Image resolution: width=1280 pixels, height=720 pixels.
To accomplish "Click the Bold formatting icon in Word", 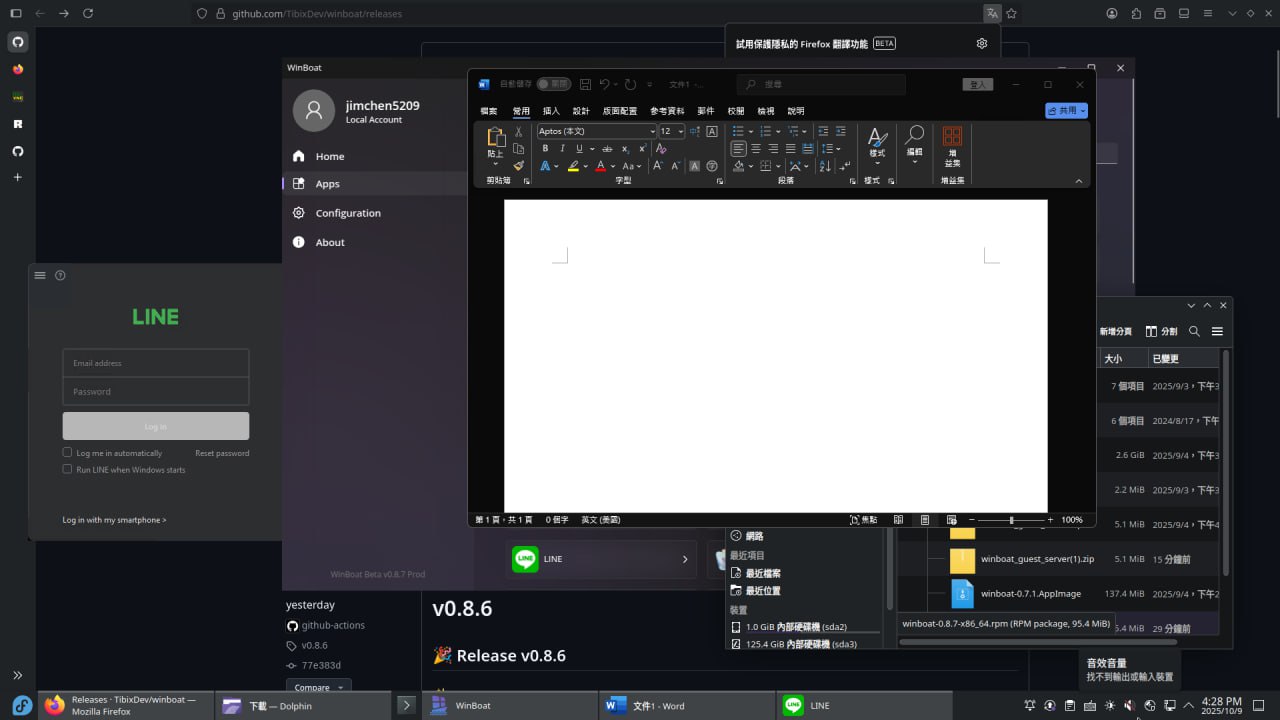I will pyautogui.click(x=545, y=149).
